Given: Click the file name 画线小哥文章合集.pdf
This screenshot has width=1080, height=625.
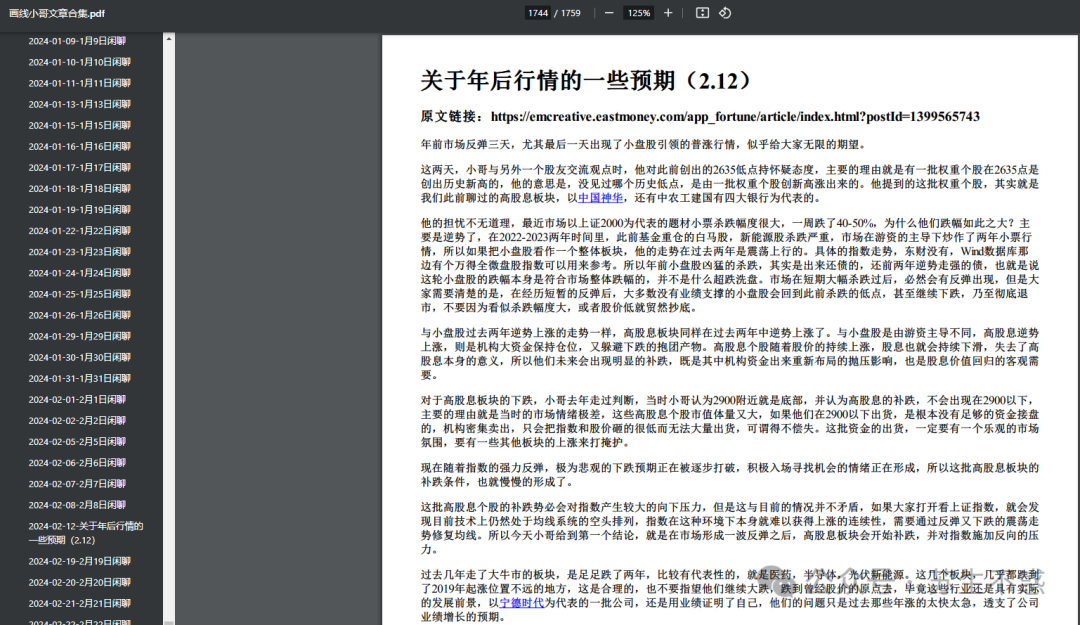Looking at the screenshot, I should pyautogui.click(x=56, y=14).
